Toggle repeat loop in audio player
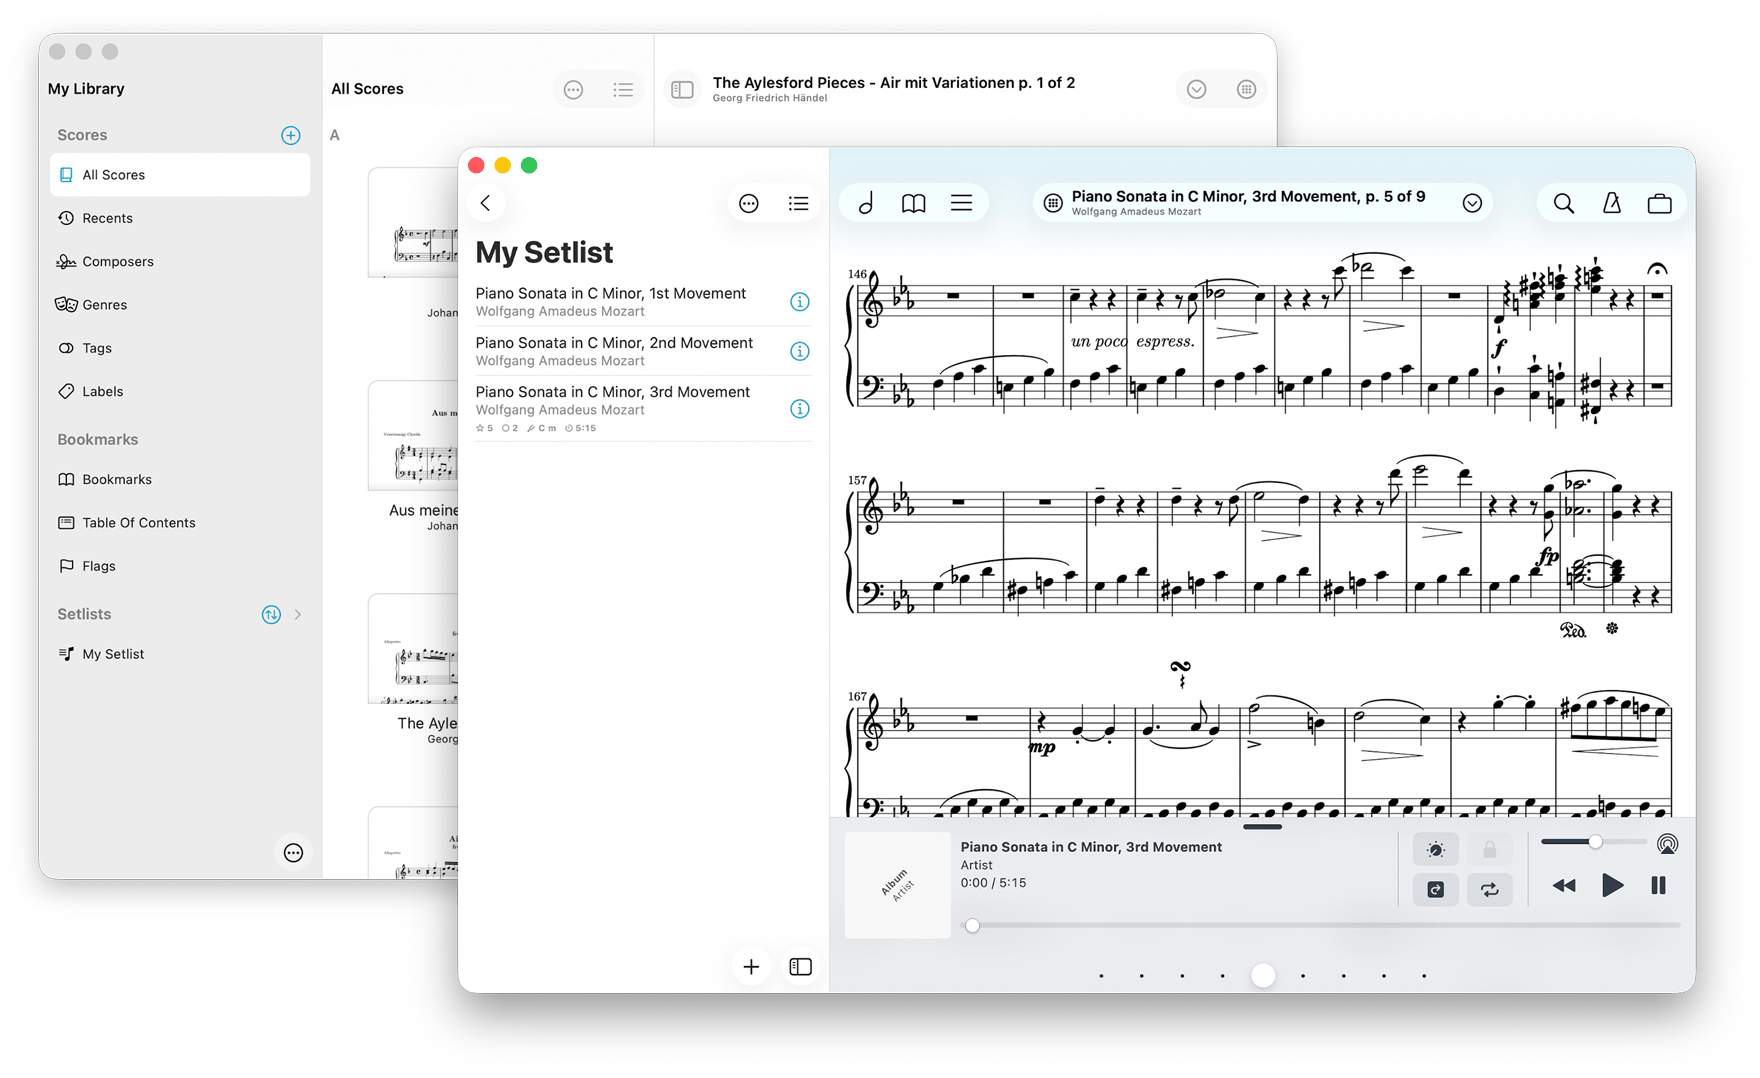Screen dimensions: 1760x1078 1489,889
